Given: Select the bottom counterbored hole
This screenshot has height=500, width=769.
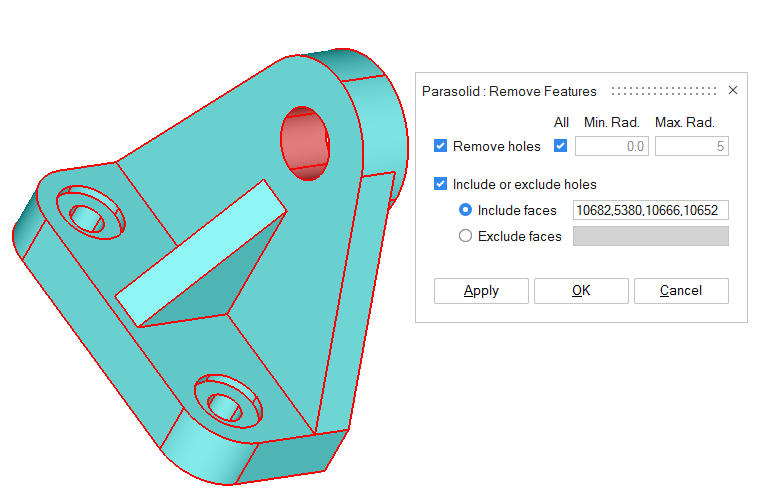Looking at the screenshot, I should click(228, 402).
